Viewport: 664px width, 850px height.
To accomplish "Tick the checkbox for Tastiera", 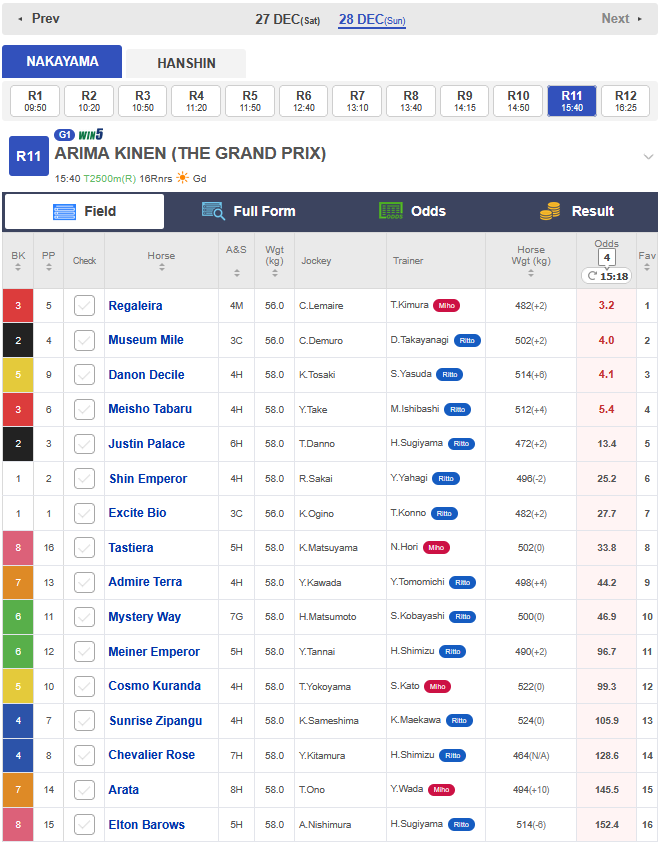I will pyautogui.click(x=84, y=548).
